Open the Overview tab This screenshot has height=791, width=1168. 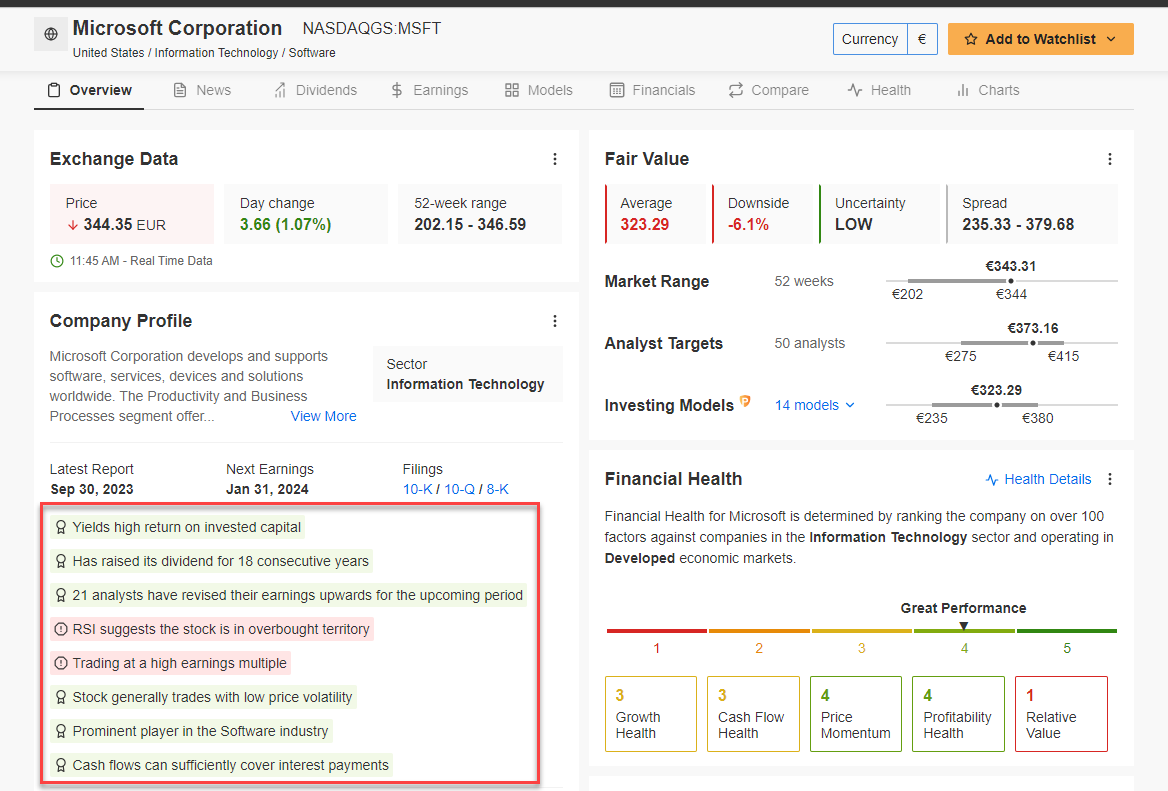(x=89, y=90)
